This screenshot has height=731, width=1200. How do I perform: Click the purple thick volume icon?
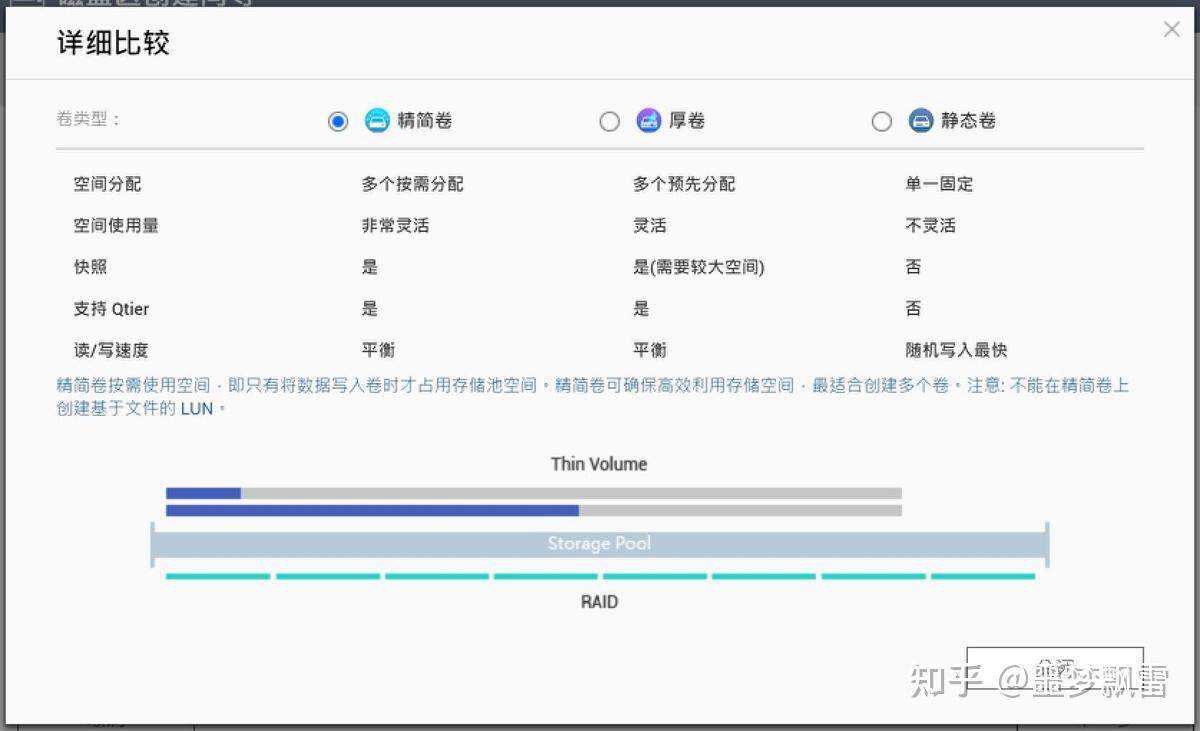648,121
